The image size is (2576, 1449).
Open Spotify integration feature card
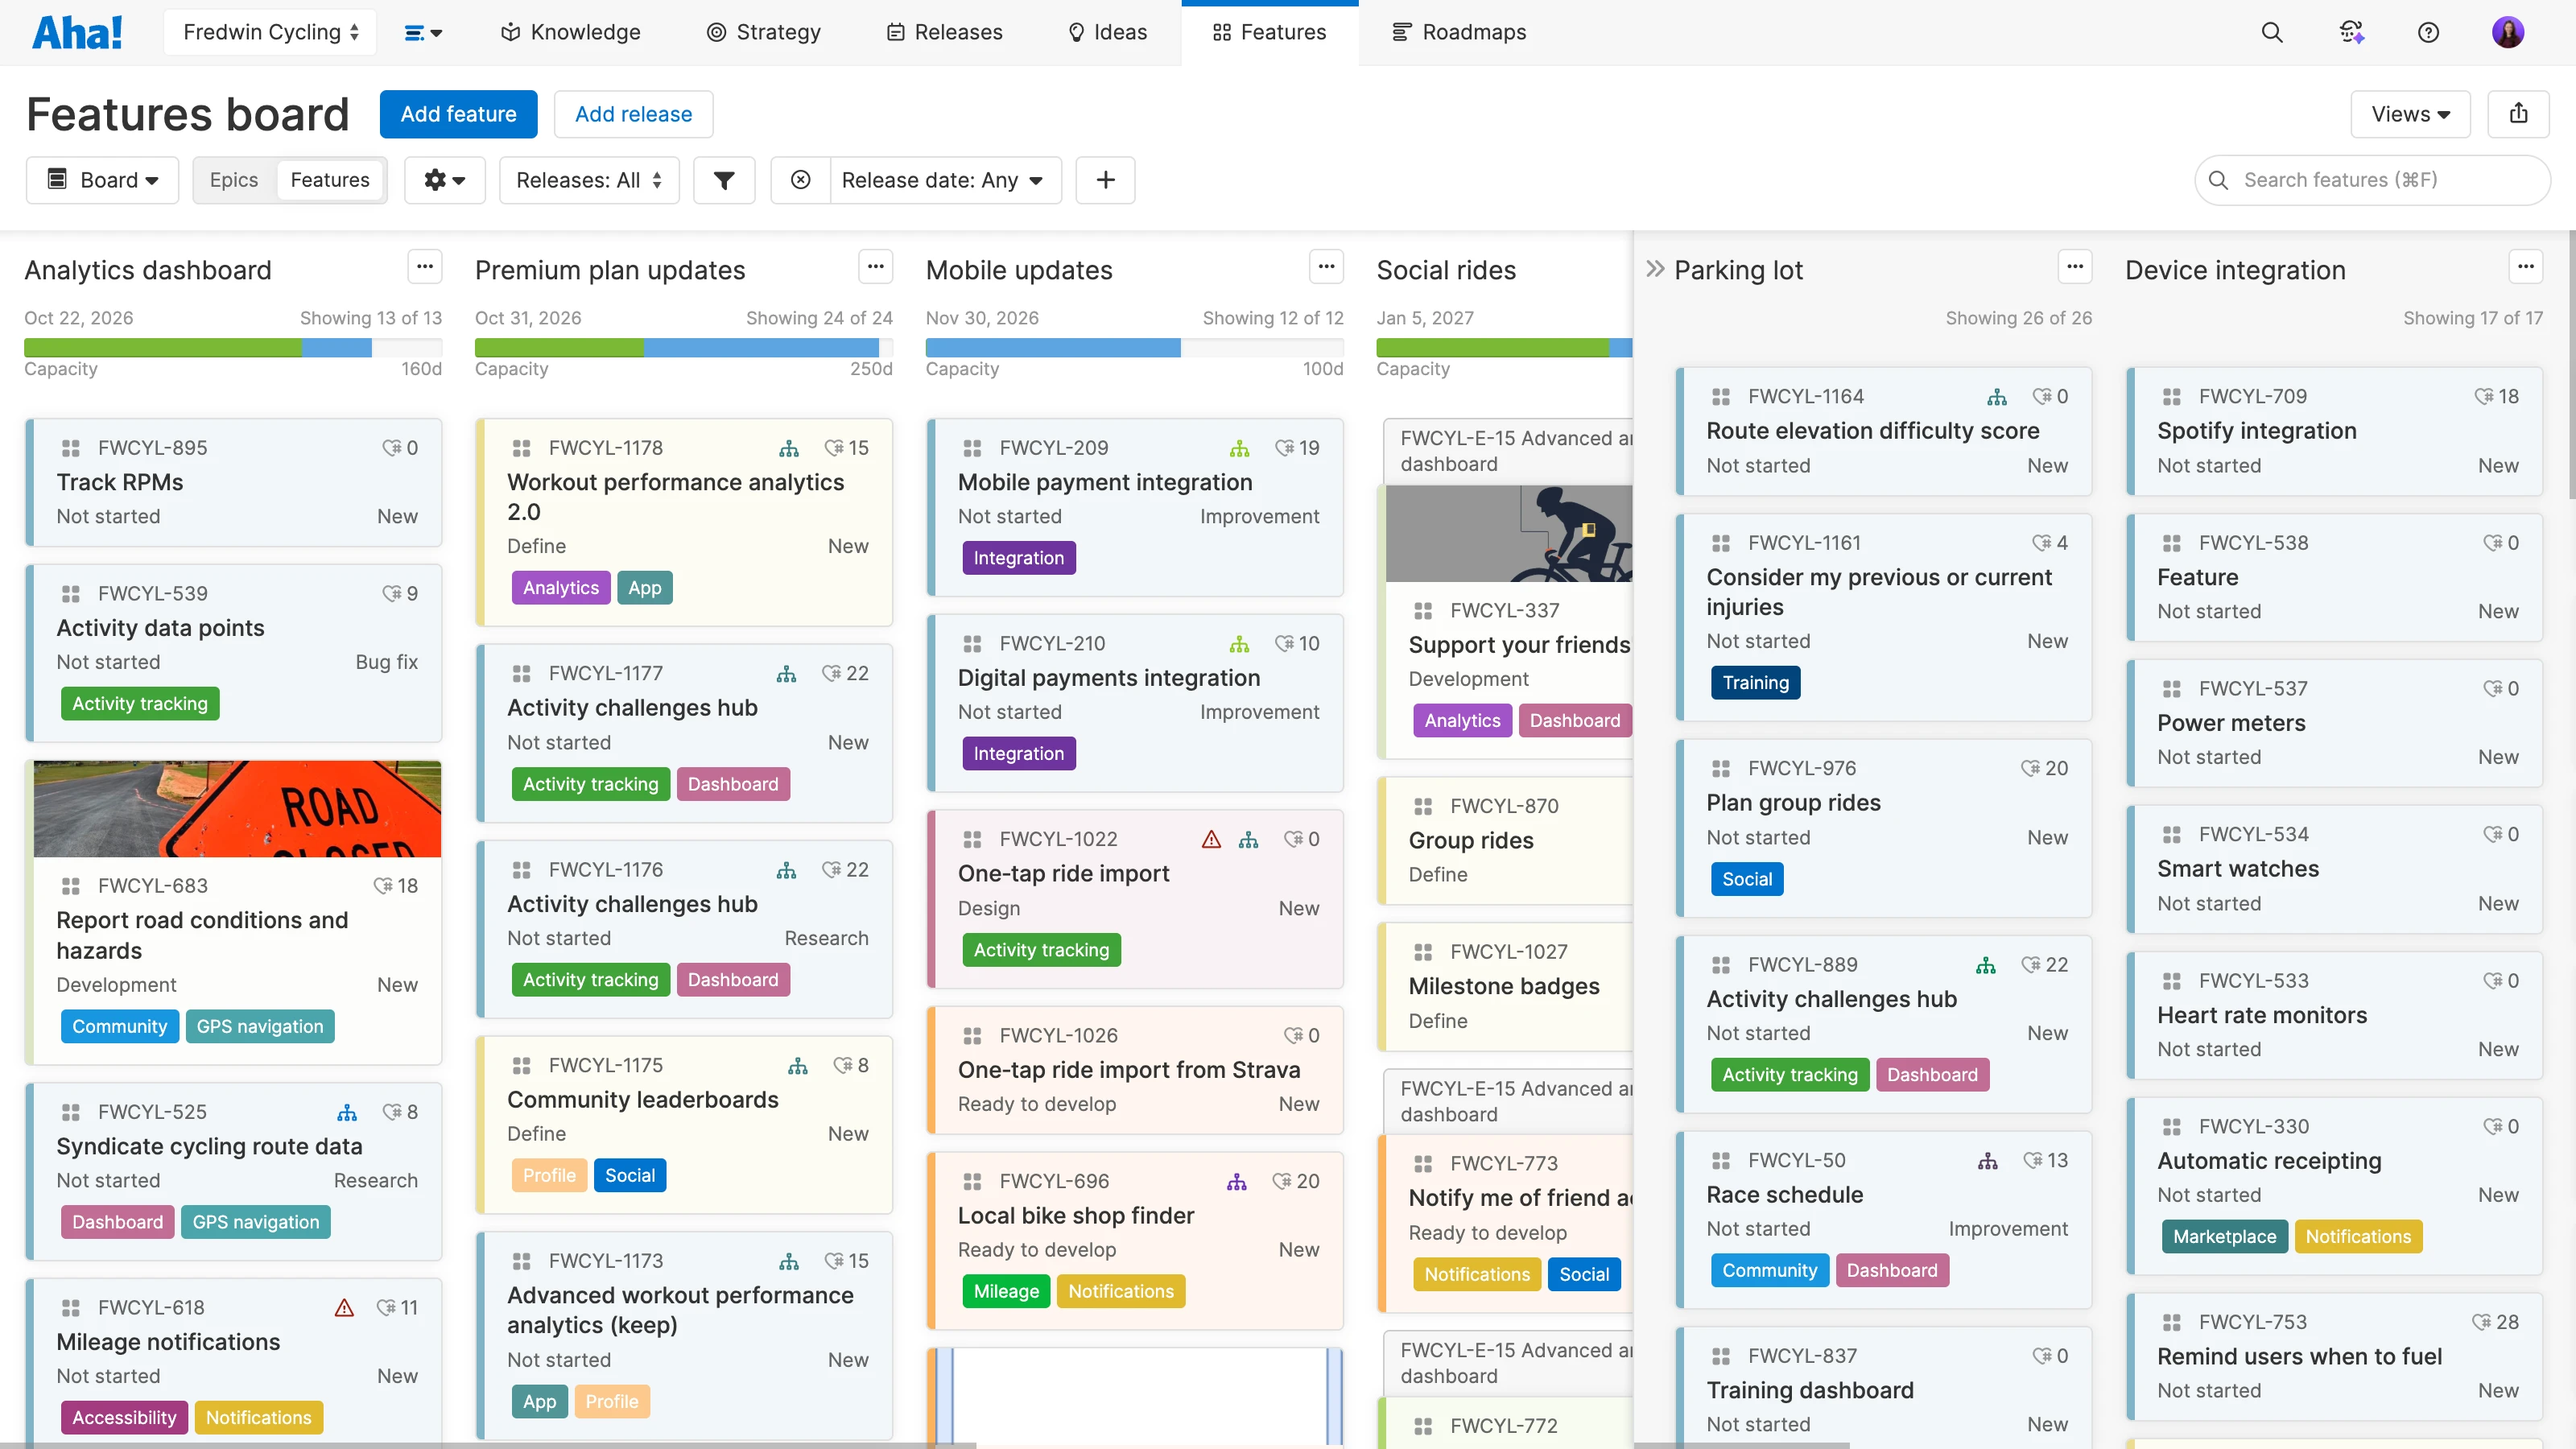click(x=2334, y=431)
